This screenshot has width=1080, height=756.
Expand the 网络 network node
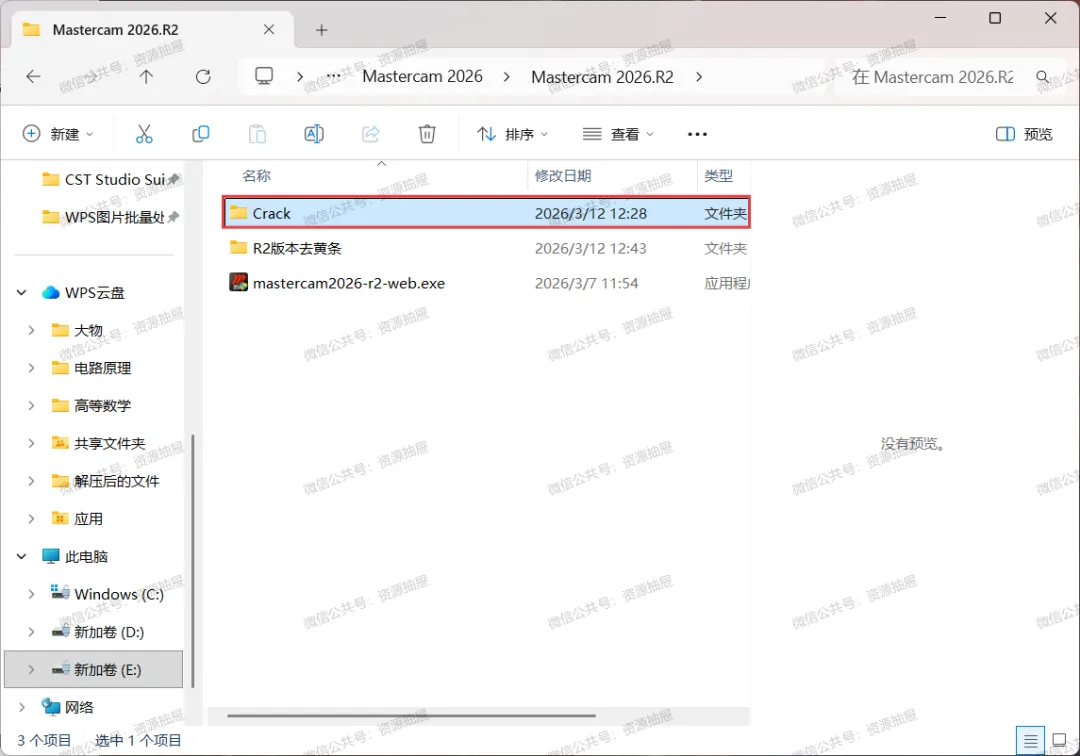[21, 707]
